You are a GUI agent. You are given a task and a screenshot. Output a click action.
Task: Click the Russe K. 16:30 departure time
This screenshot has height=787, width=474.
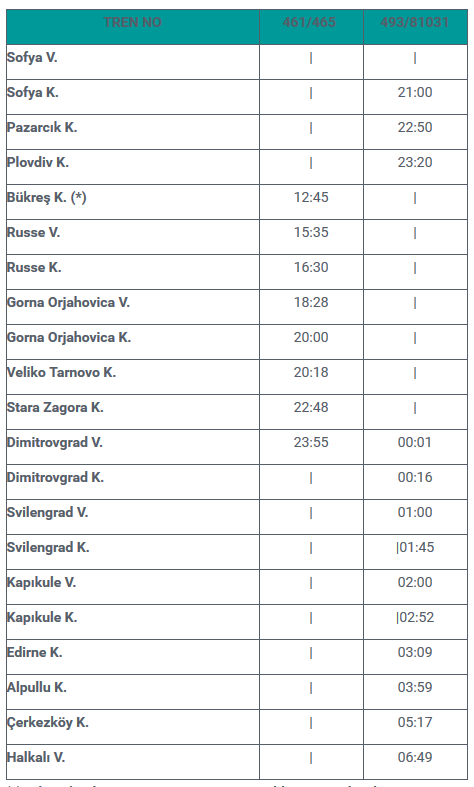click(311, 268)
